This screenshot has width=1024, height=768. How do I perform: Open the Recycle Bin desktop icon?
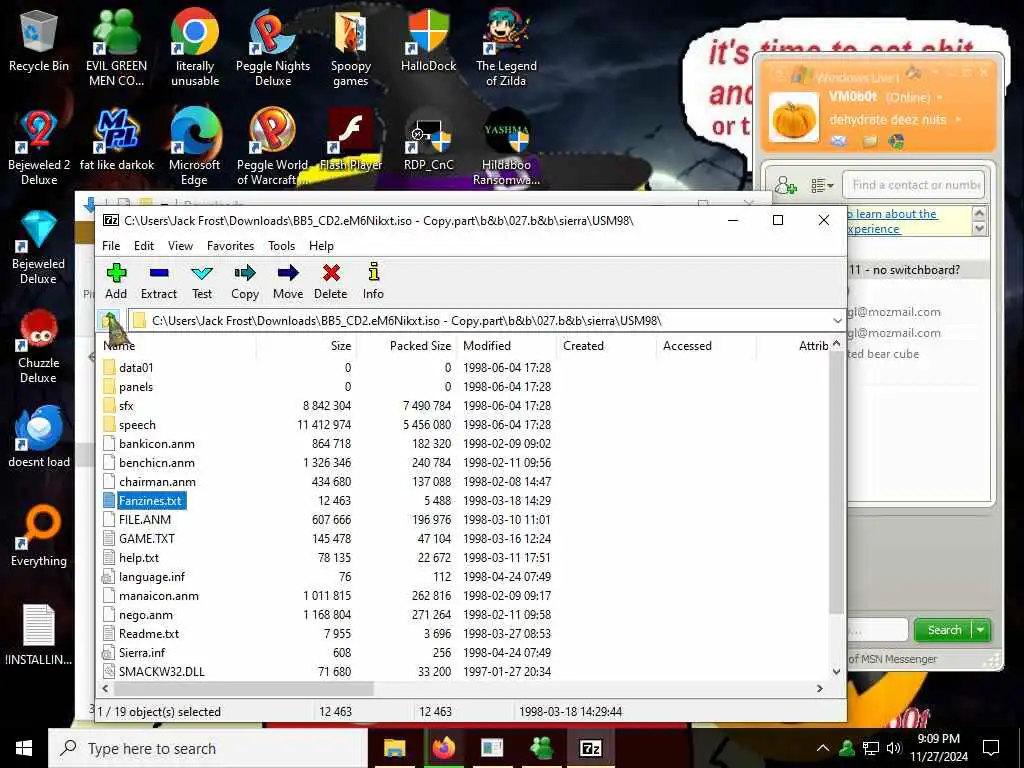[x=39, y=42]
